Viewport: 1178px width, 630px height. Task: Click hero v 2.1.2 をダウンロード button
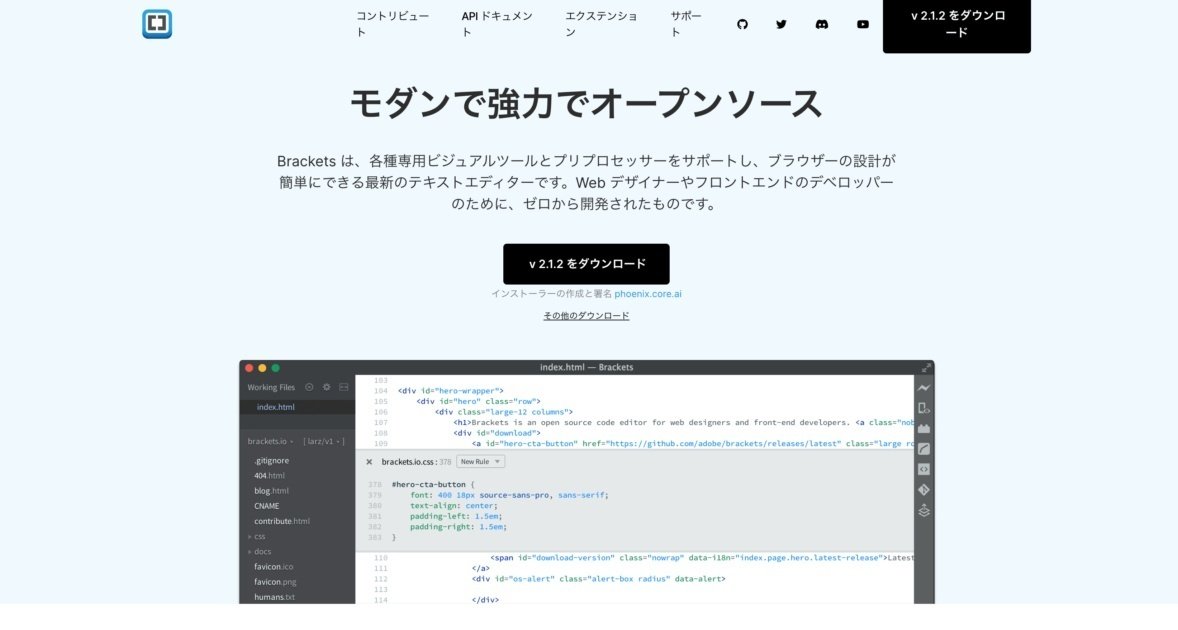pyautogui.click(x=586, y=264)
